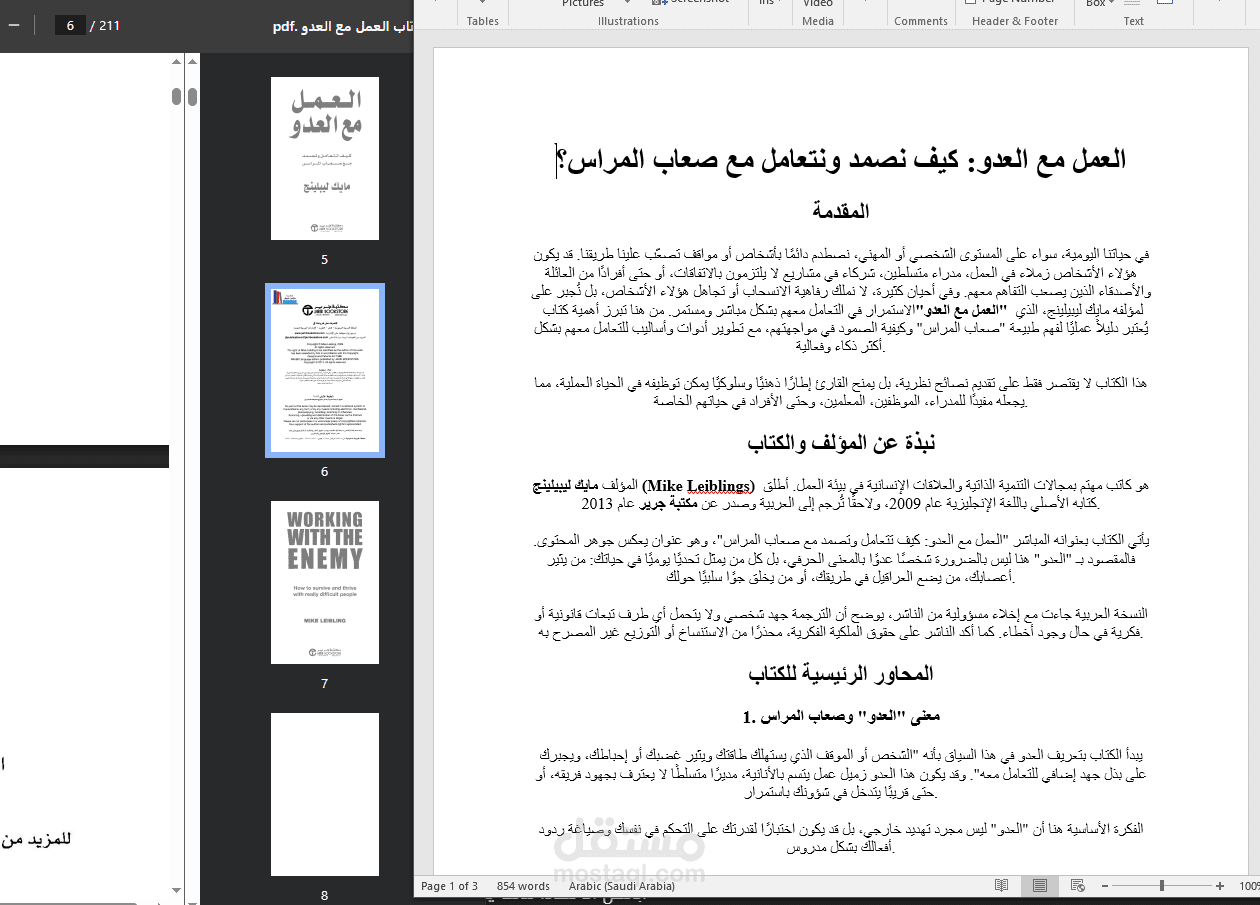Switch Word to Print Layout view
The height and width of the screenshot is (905, 1260).
[x=1040, y=886]
